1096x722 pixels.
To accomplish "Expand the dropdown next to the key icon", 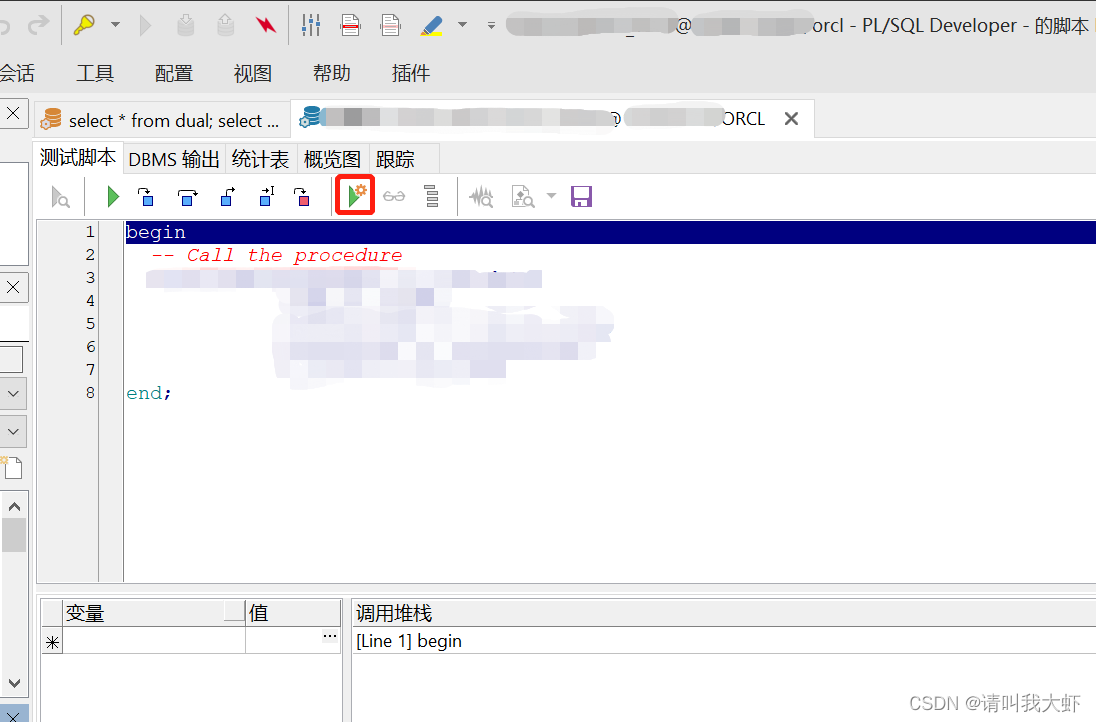I will tap(114, 26).
